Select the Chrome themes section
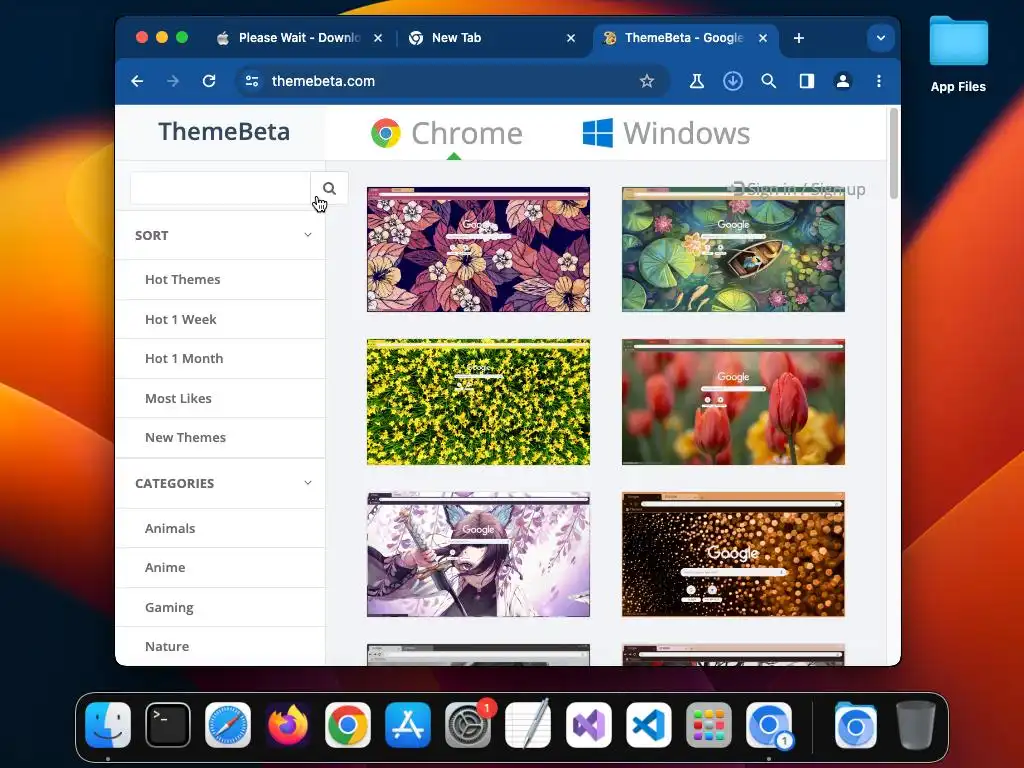 click(x=447, y=133)
